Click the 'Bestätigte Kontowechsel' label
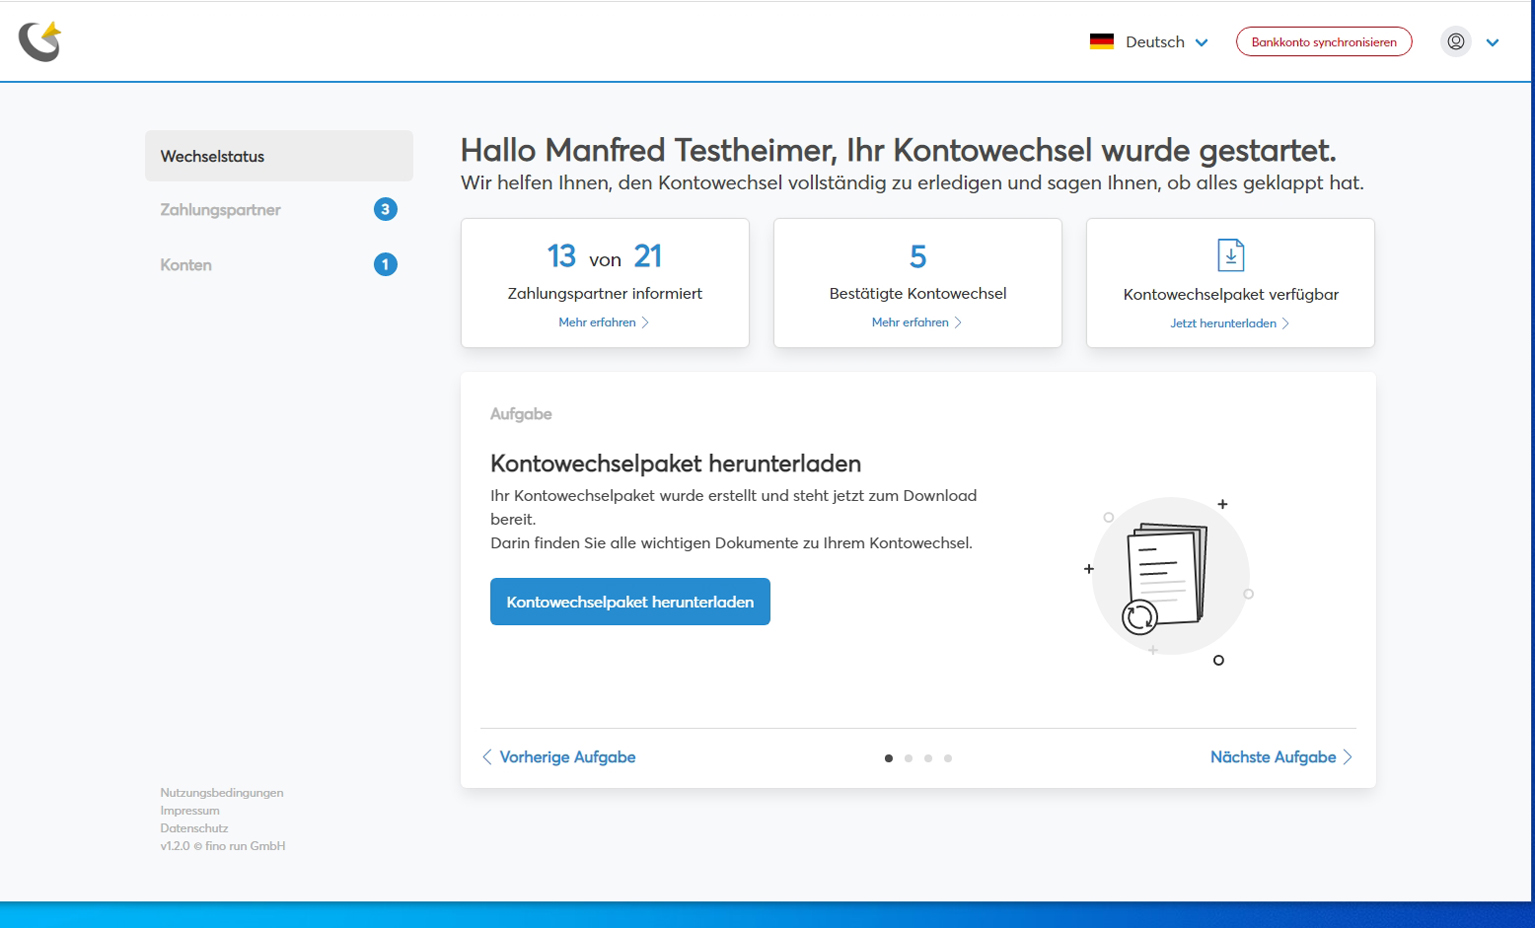The height and width of the screenshot is (928, 1535). coord(918,293)
